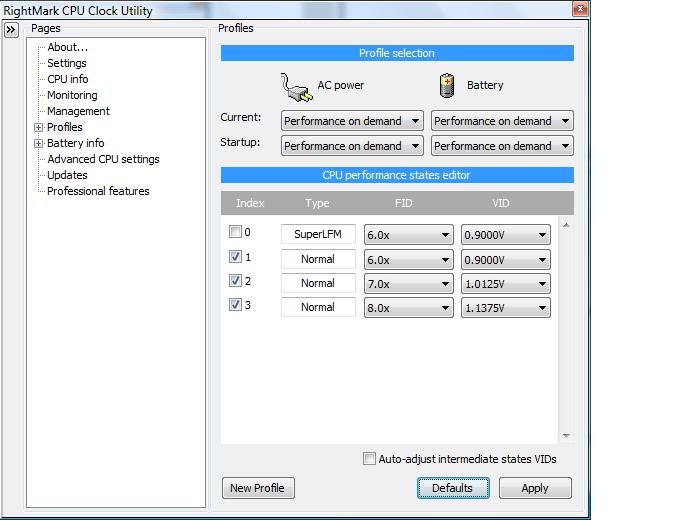This screenshot has height=520, width=683.
Task: Open FID dropdown for index 1
Action: (409, 260)
